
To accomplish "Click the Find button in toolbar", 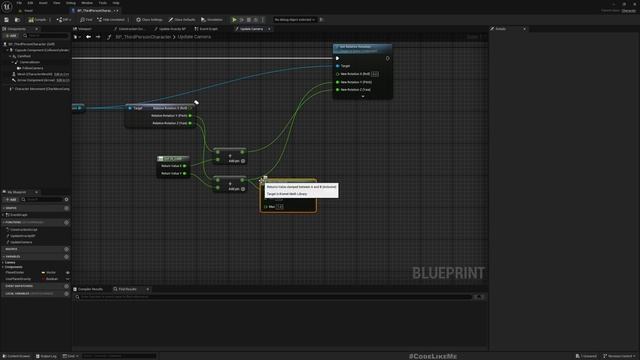I will tap(86, 20).
